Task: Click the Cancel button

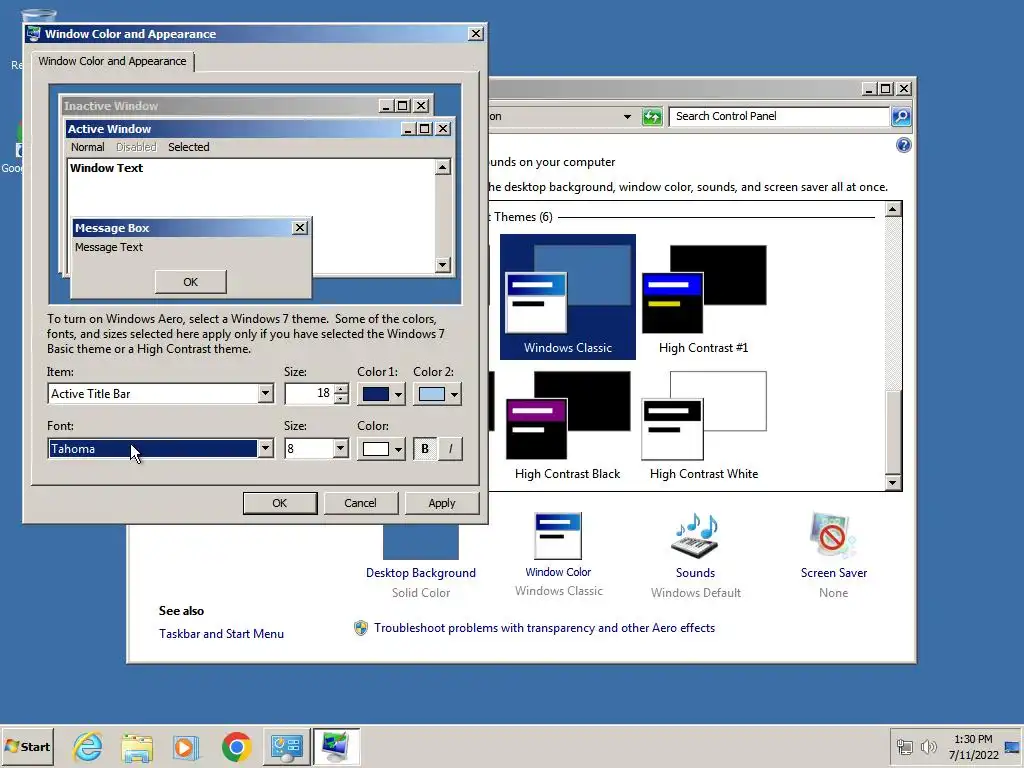Action: click(360, 504)
